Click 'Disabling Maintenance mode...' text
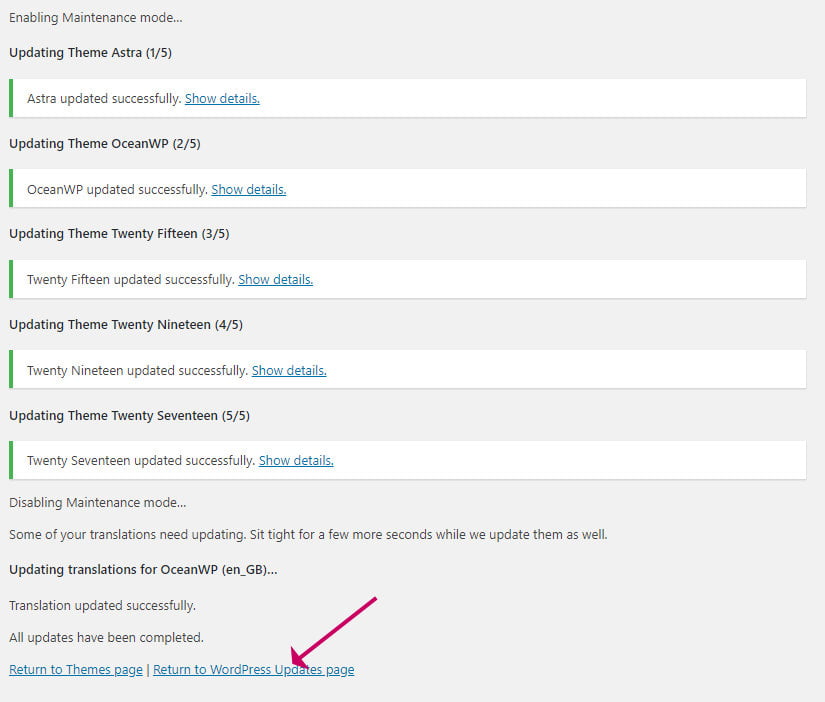Screen dimensions: 825x702 coord(97,503)
